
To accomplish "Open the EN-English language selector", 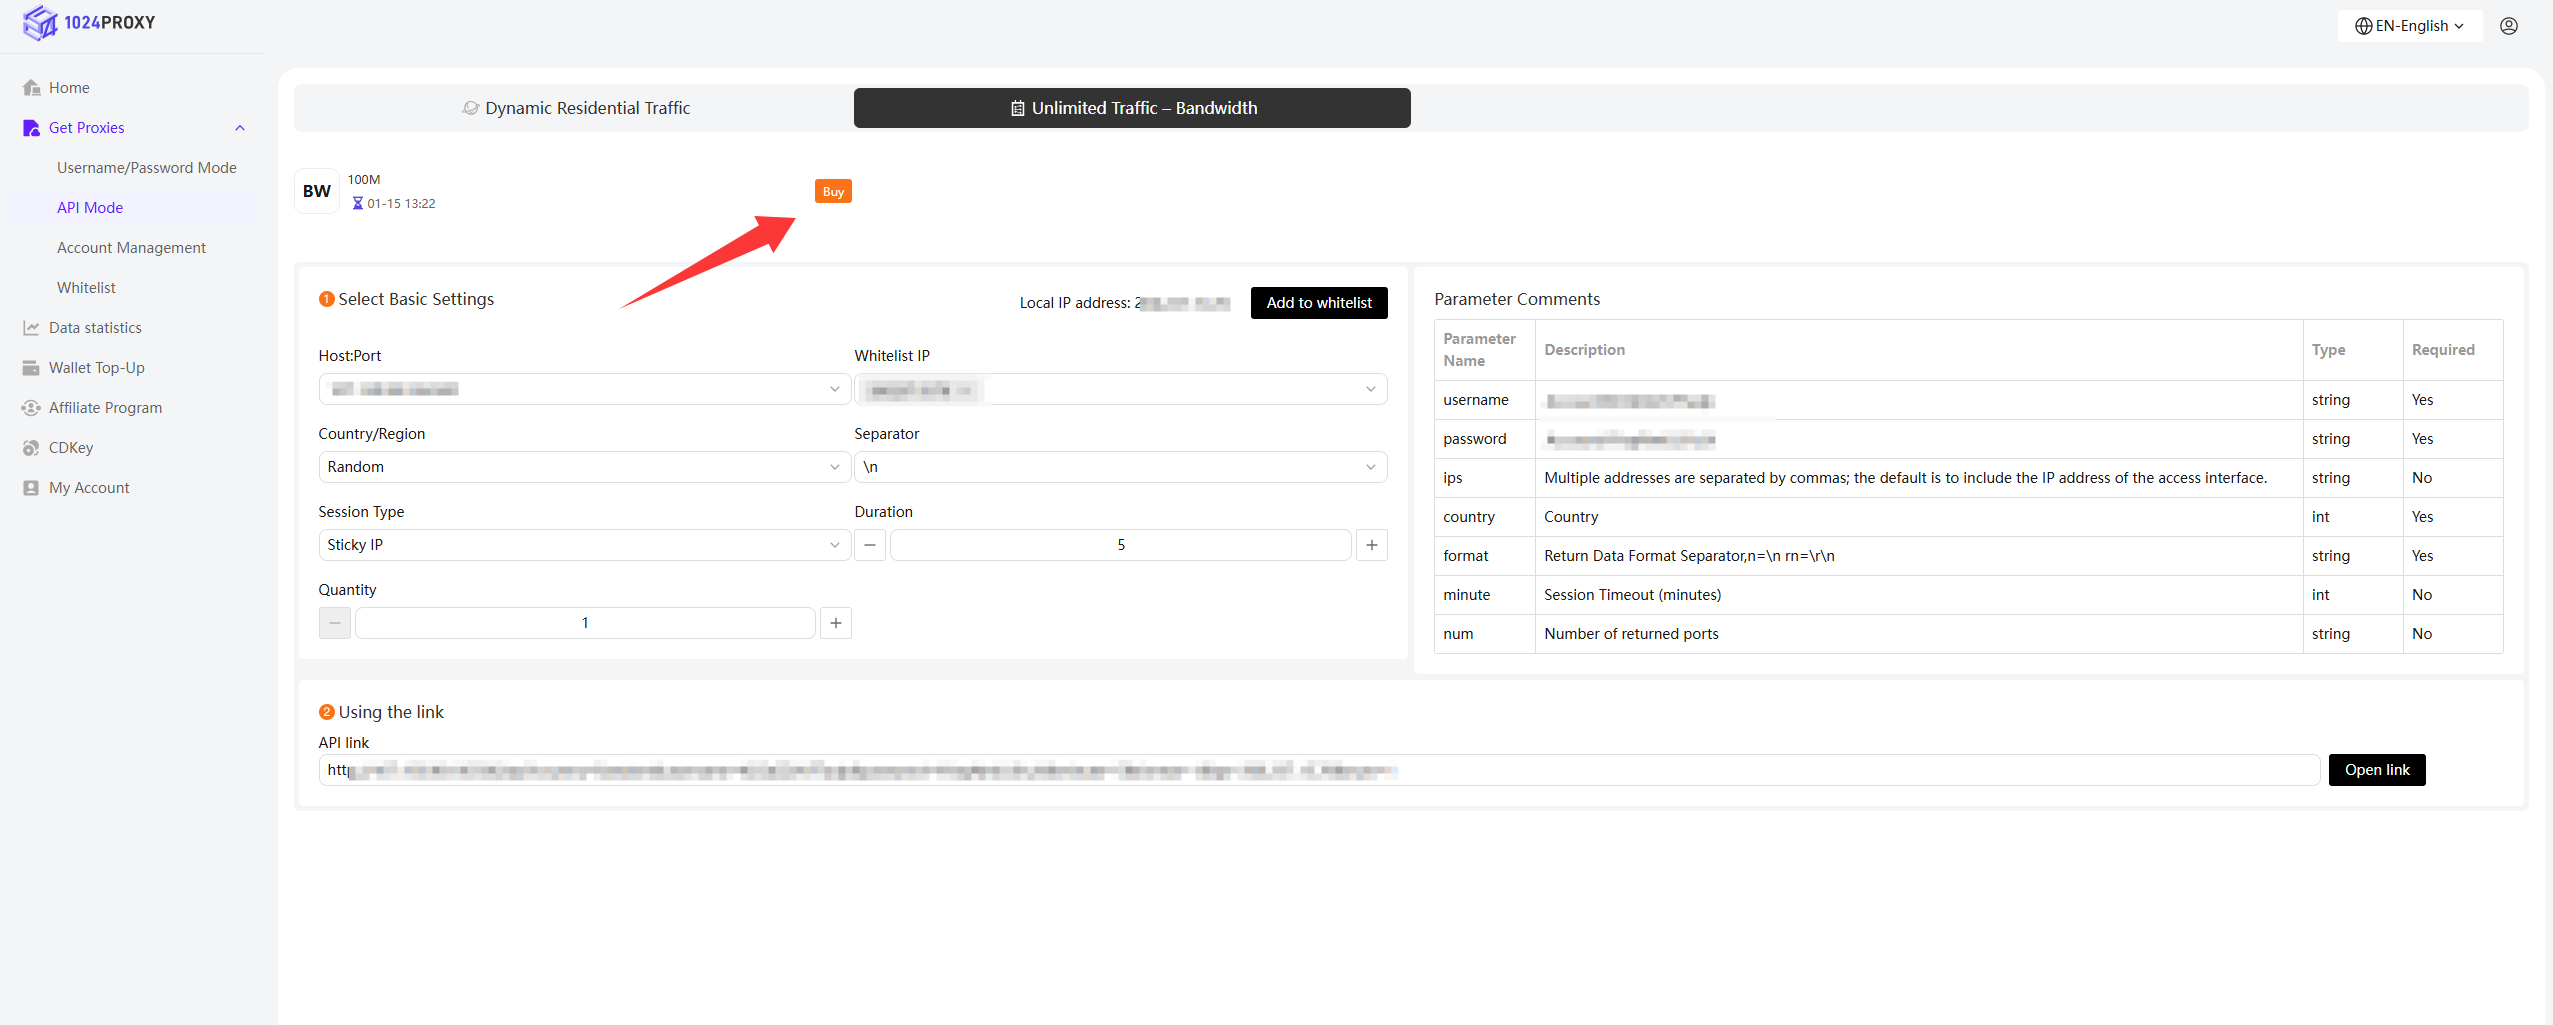I will [2409, 26].
